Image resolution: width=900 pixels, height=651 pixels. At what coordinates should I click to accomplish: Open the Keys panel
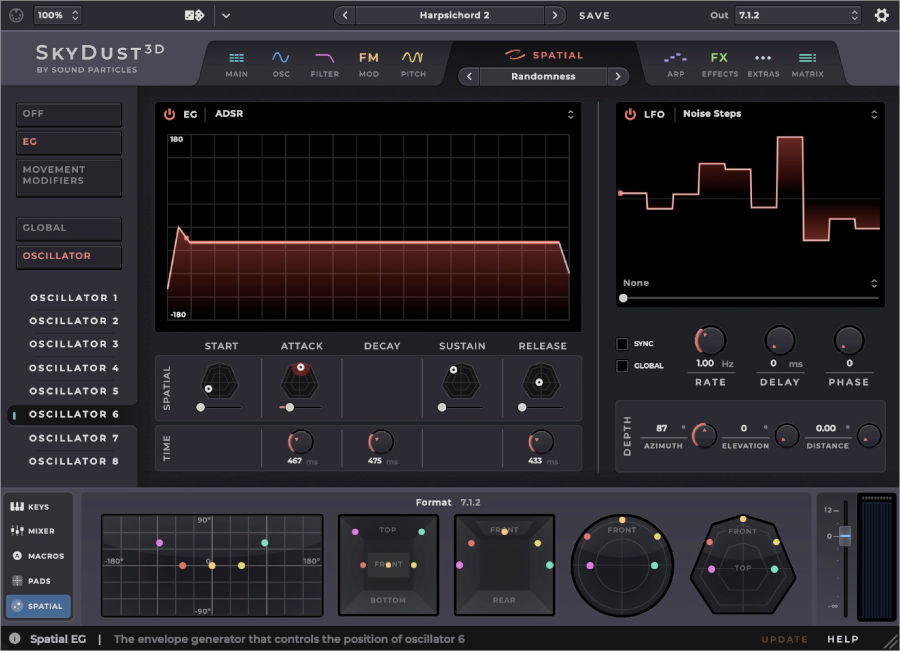(37, 506)
